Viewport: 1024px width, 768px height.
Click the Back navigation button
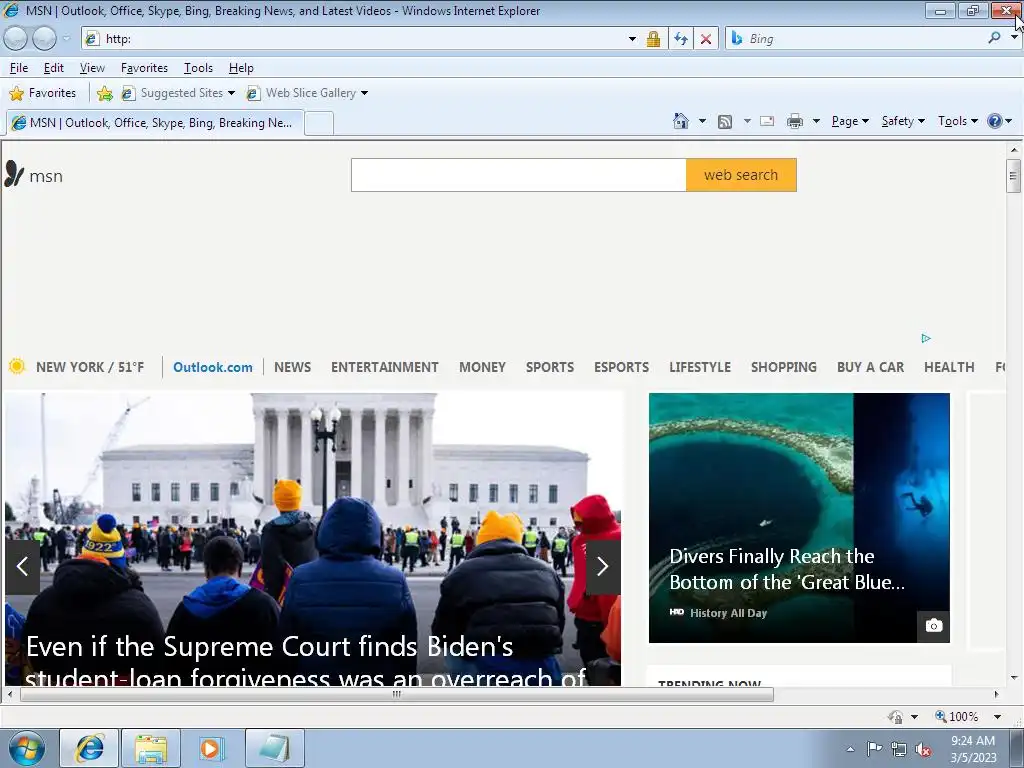coord(16,39)
